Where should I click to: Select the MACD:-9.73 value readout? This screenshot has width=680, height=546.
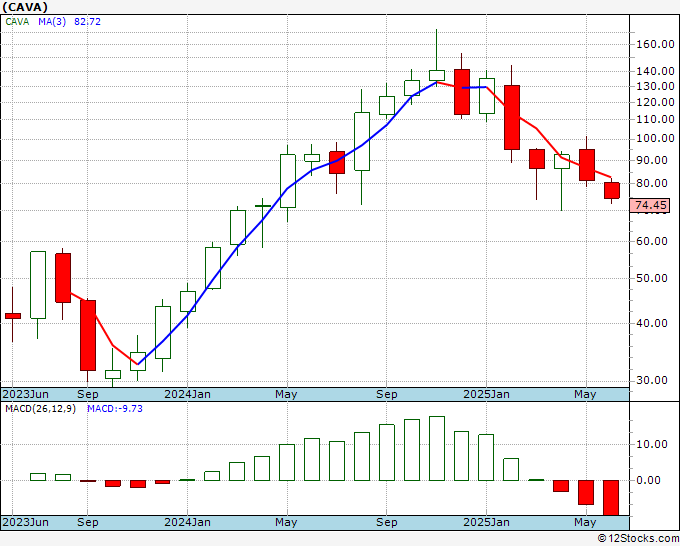pyautogui.click(x=115, y=409)
